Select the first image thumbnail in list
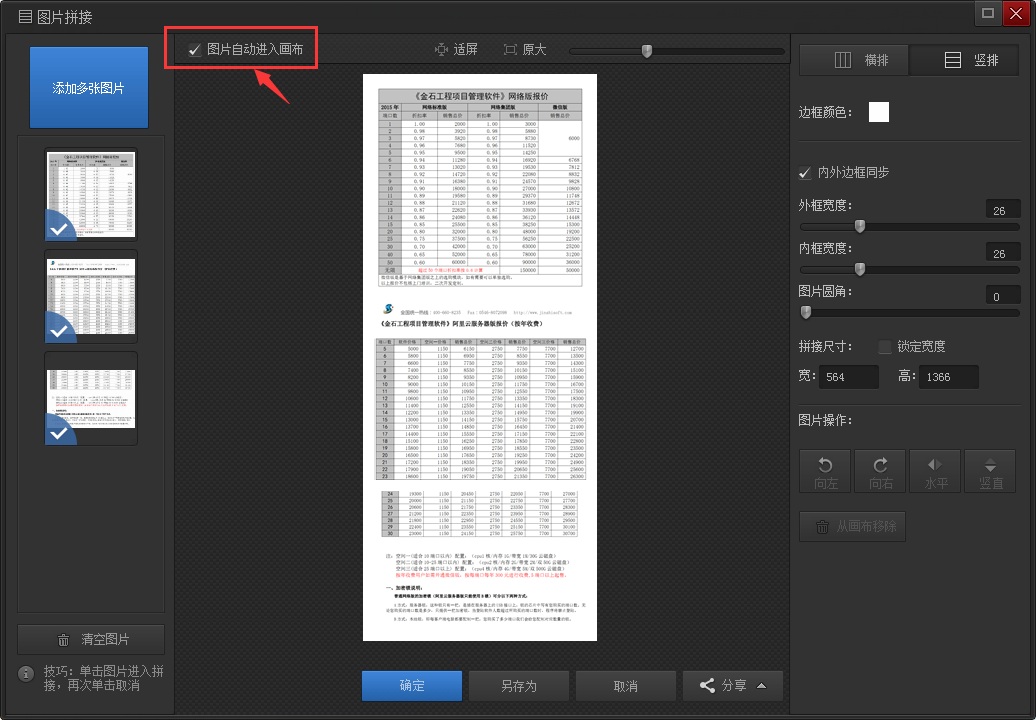This screenshot has width=1036, height=720. [90, 195]
